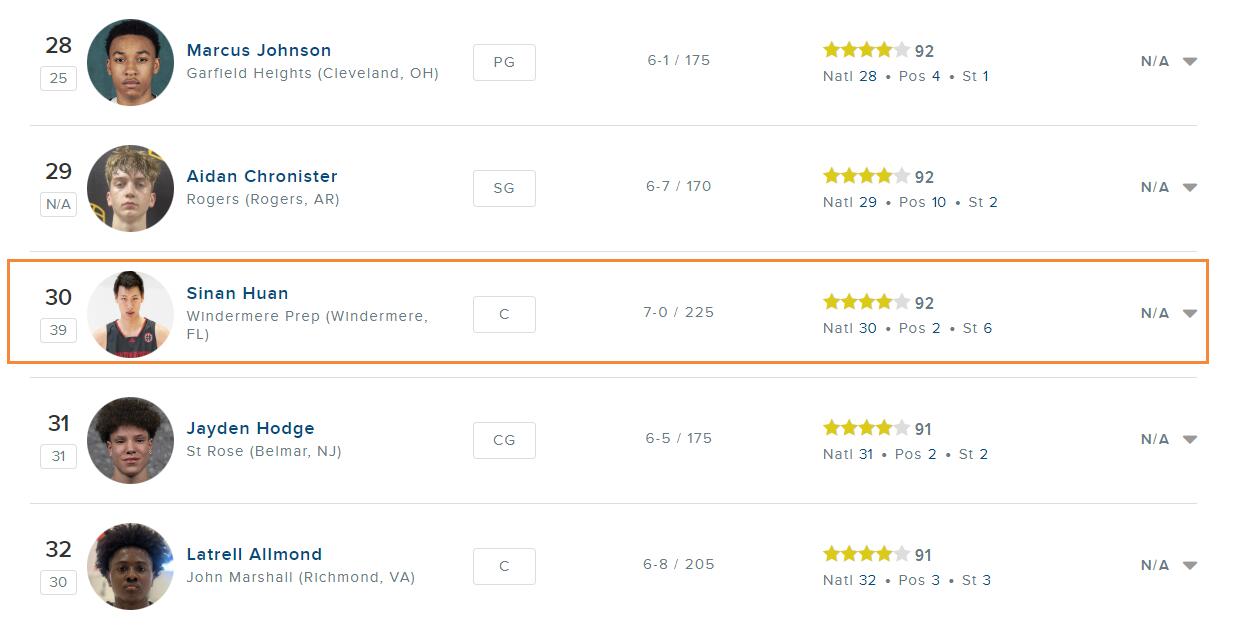This screenshot has width=1255, height=626.
Task: Click the SG position badge
Action: click(x=504, y=188)
